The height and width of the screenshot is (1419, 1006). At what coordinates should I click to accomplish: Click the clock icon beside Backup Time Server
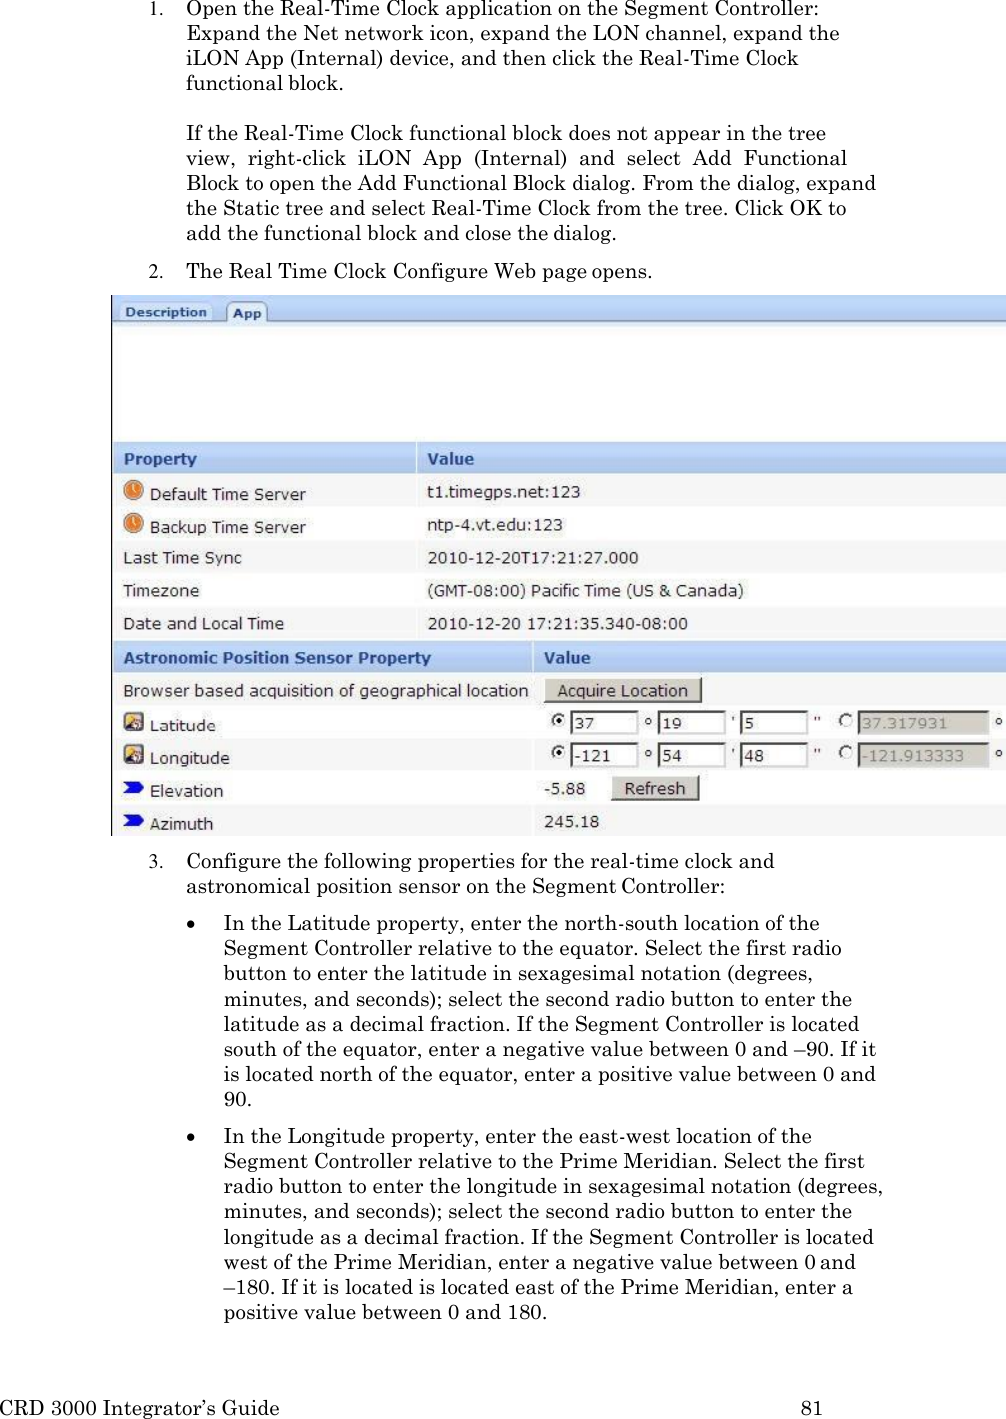[x=133, y=525]
